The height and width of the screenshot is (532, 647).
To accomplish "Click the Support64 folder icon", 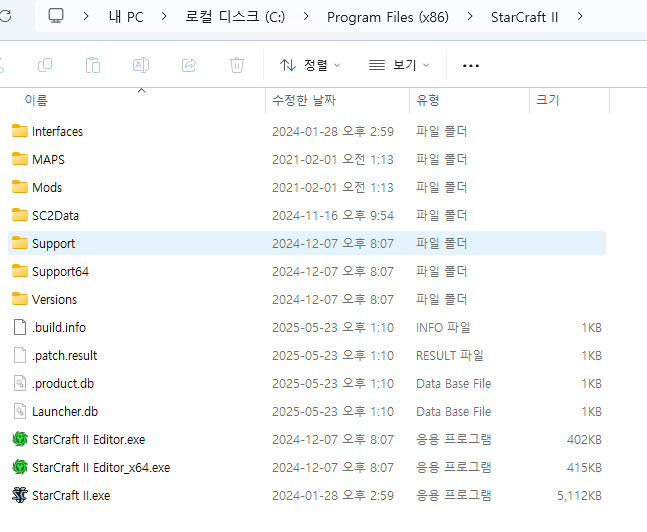I will pos(20,271).
